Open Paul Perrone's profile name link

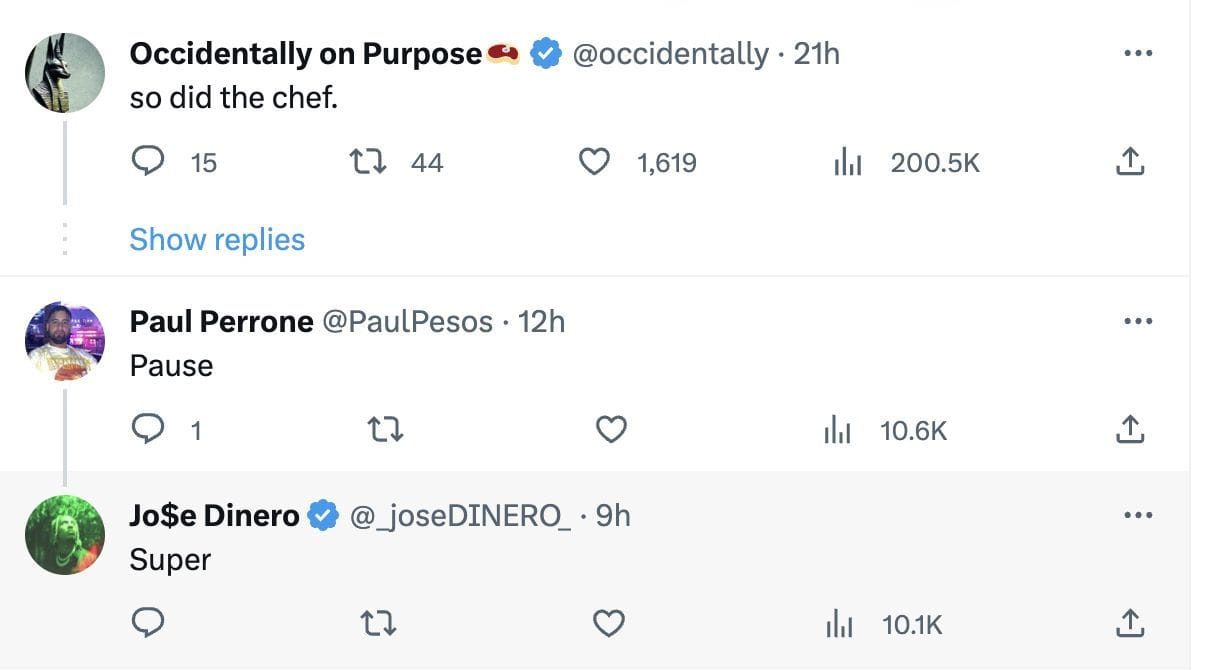(221, 322)
